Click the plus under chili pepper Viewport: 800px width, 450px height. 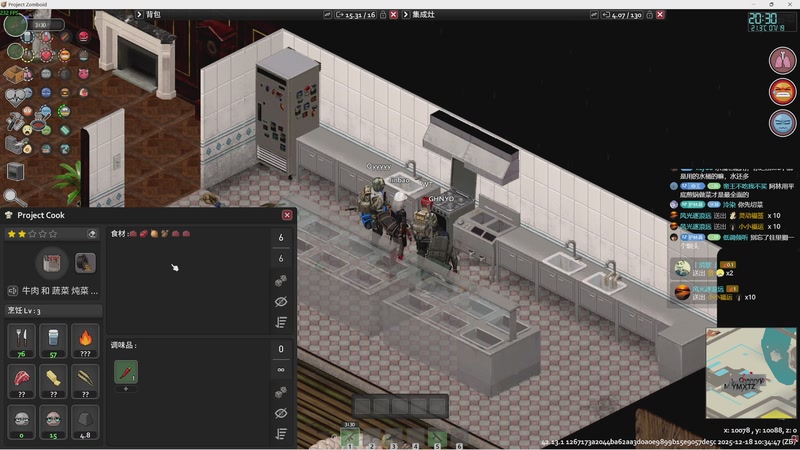pyautogui.click(x=126, y=389)
